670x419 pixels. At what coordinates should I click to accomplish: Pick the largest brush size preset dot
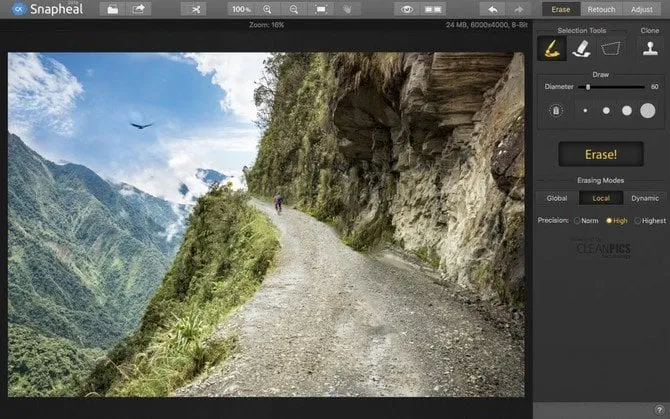[x=648, y=110]
